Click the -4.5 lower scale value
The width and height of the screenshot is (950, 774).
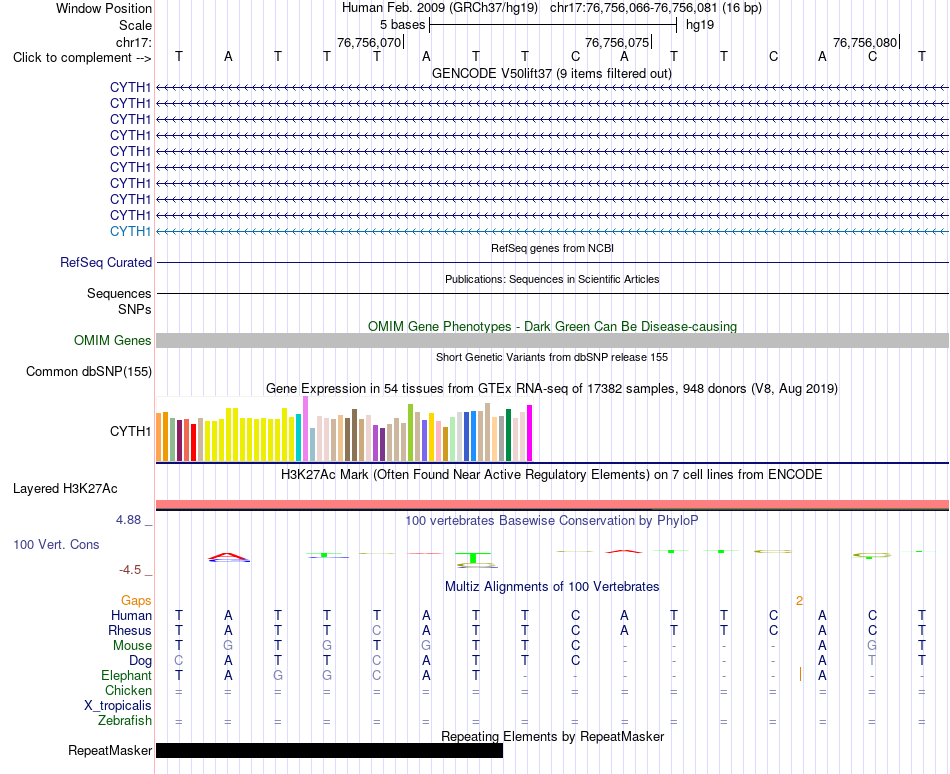(x=130, y=570)
